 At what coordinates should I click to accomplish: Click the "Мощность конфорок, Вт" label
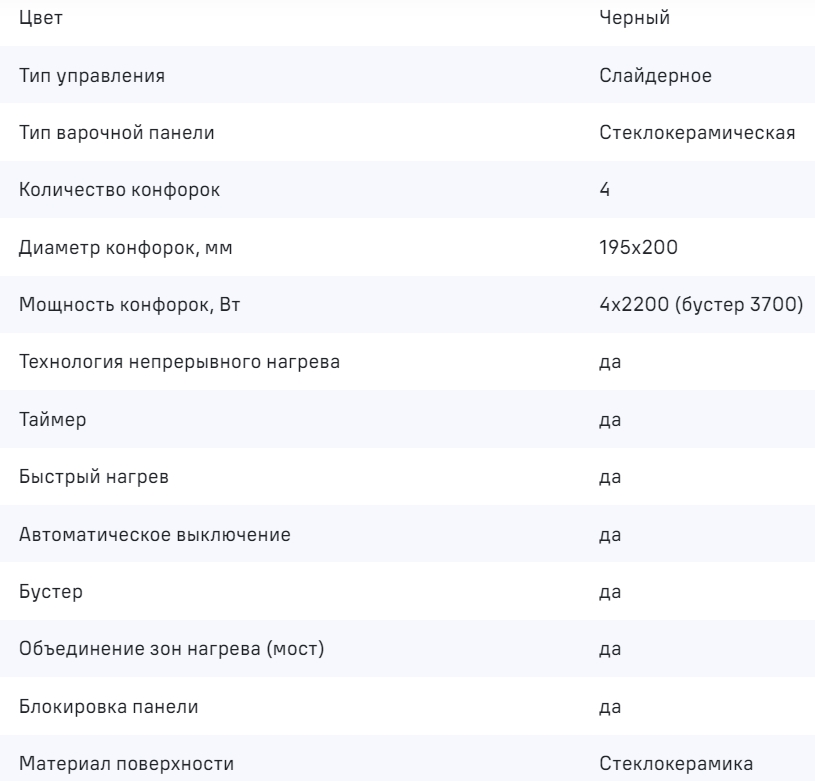coord(111,305)
